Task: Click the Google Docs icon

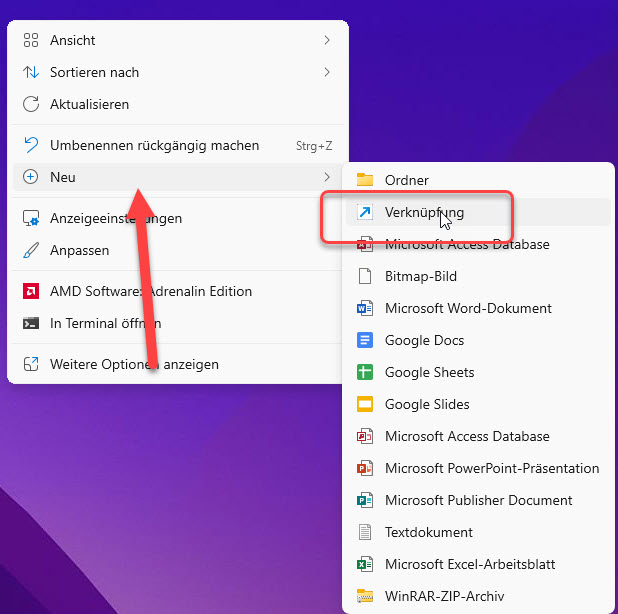Action: pyautogui.click(x=365, y=340)
